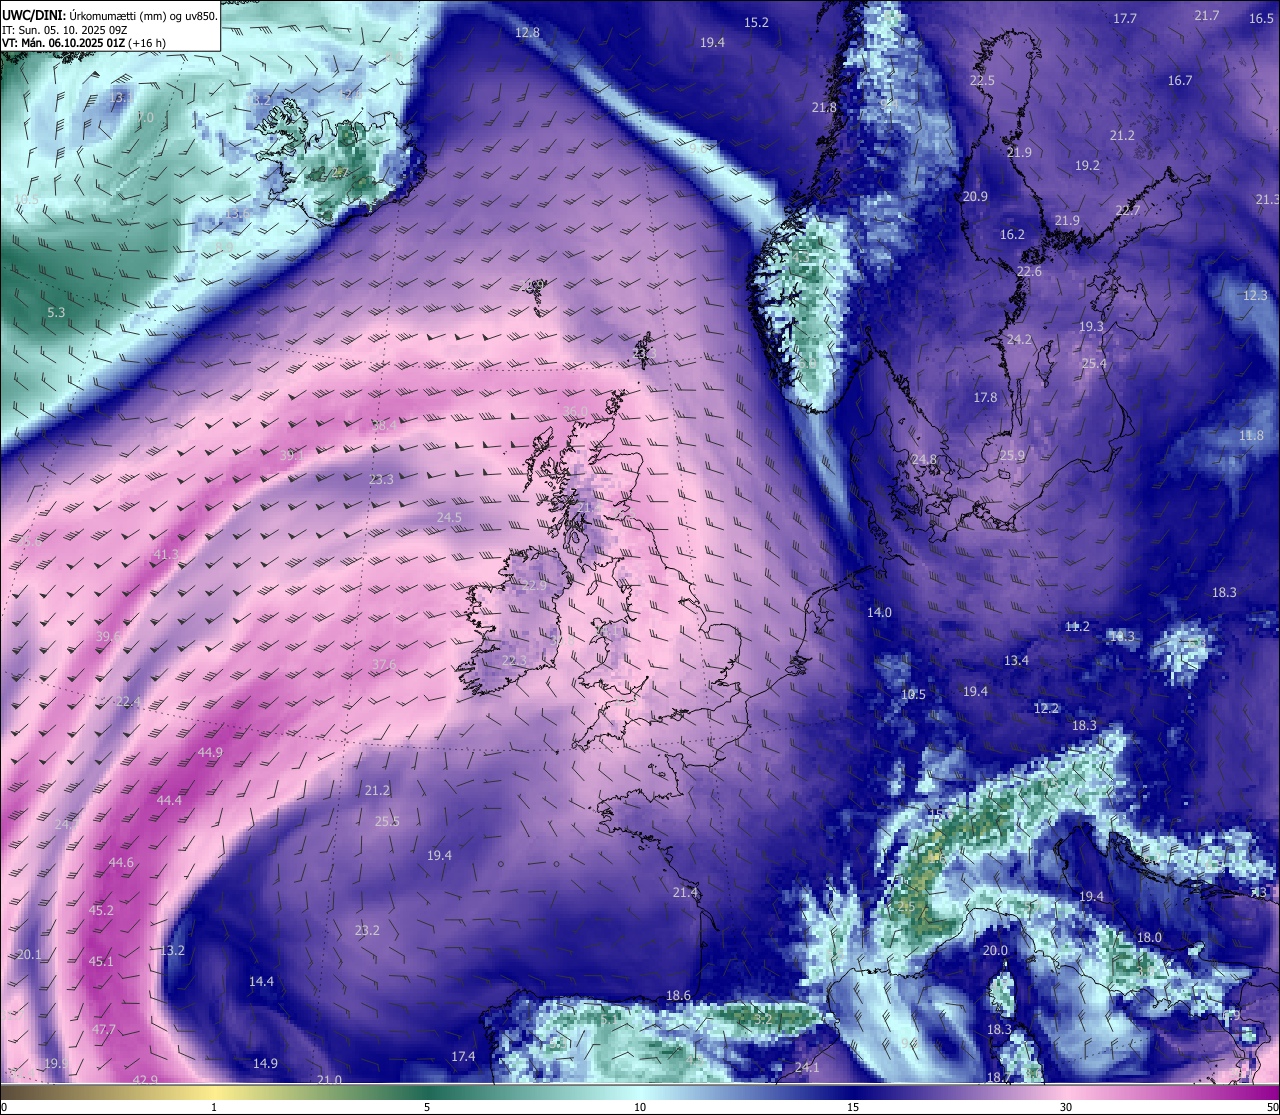Screen dimensions: 1280x1115
Task: Click the 17.8 value label
Action: (985, 397)
